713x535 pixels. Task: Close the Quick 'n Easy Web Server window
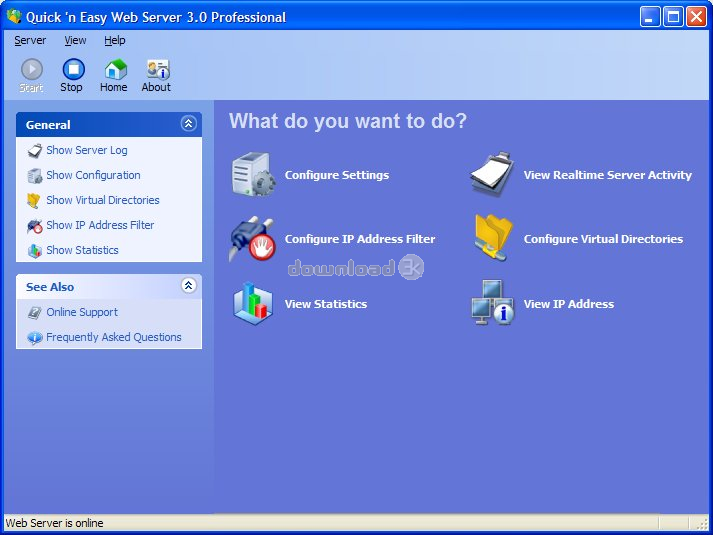tap(696, 17)
